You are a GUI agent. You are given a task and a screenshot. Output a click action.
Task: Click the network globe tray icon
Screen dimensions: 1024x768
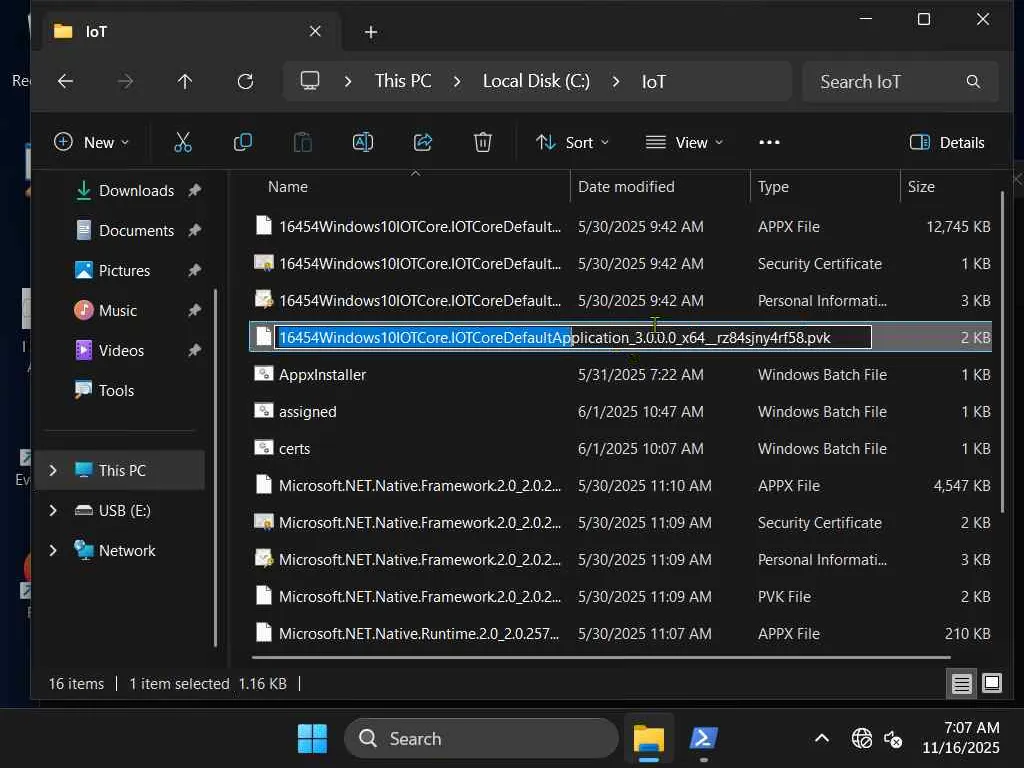point(861,739)
